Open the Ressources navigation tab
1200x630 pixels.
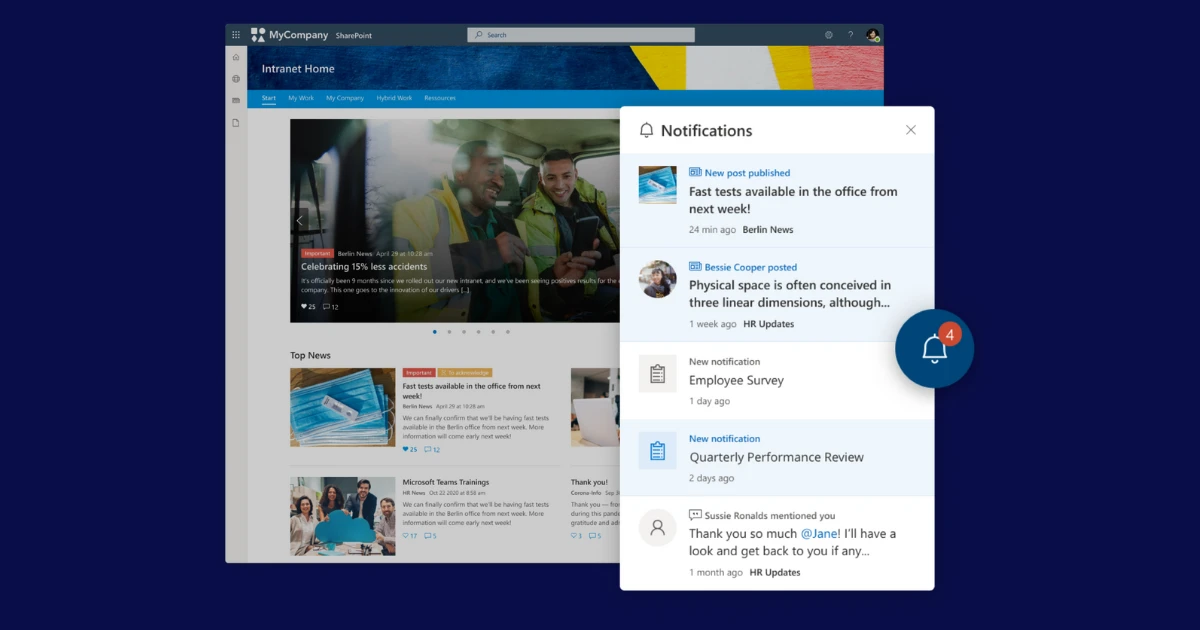[x=441, y=98]
